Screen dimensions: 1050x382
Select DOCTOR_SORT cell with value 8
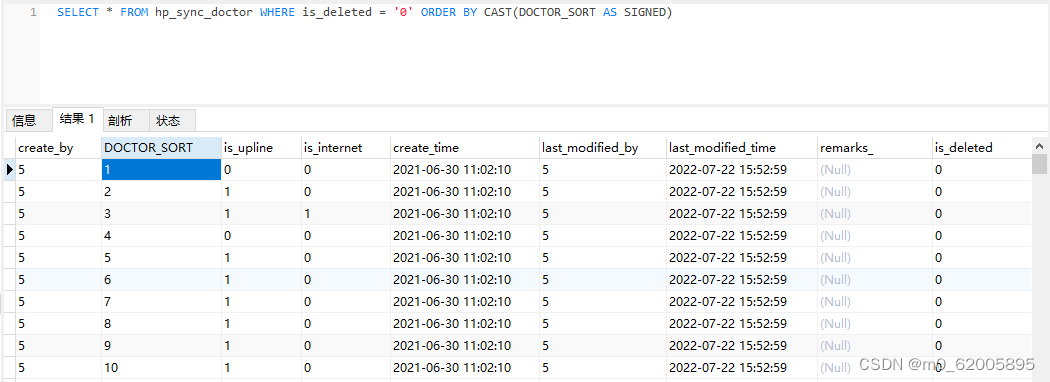point(161,324)
